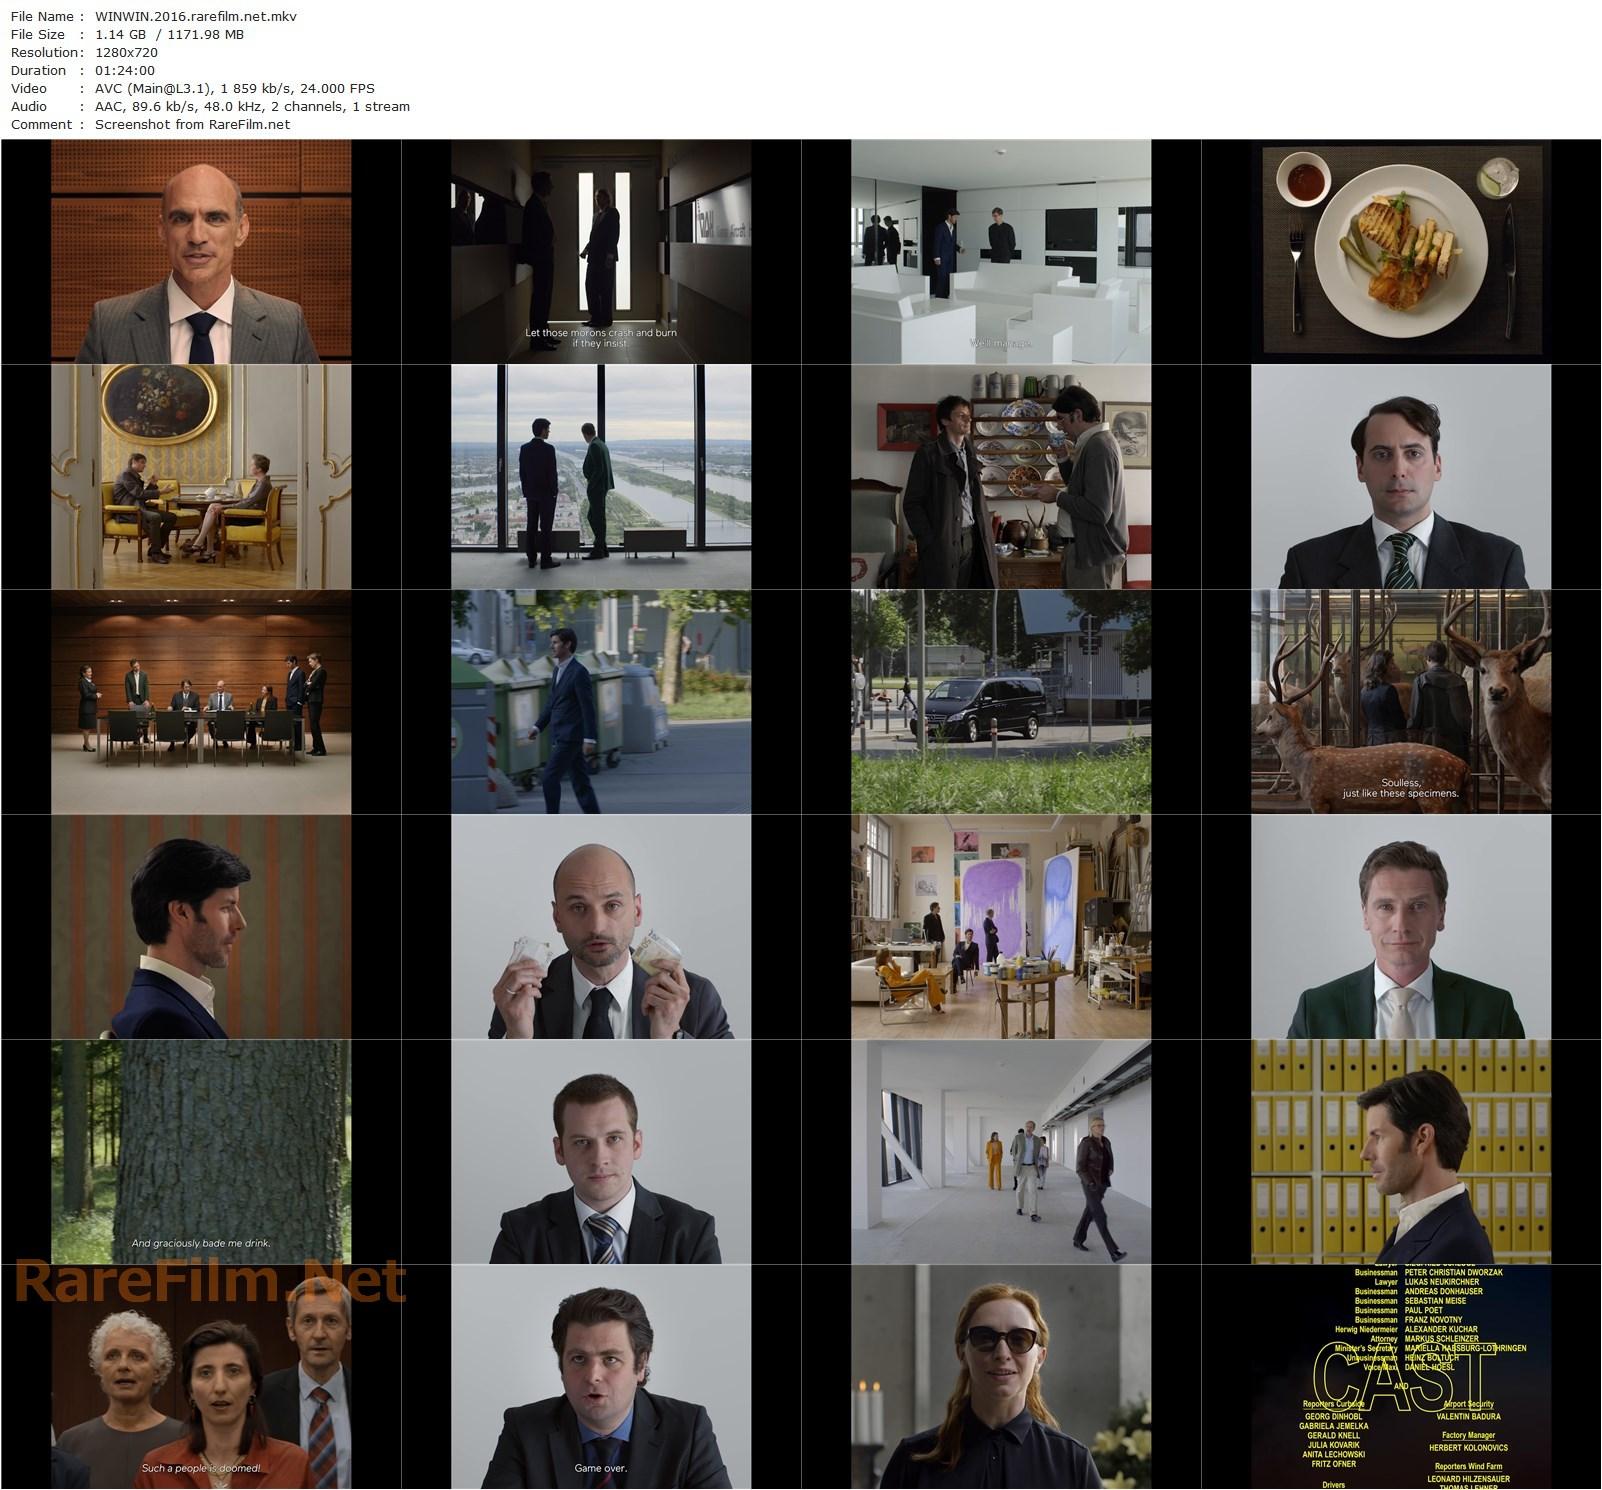Screen dimensions: 1602x1490
Task: Click the bald man holding cash frame
Action: point(601,926)
